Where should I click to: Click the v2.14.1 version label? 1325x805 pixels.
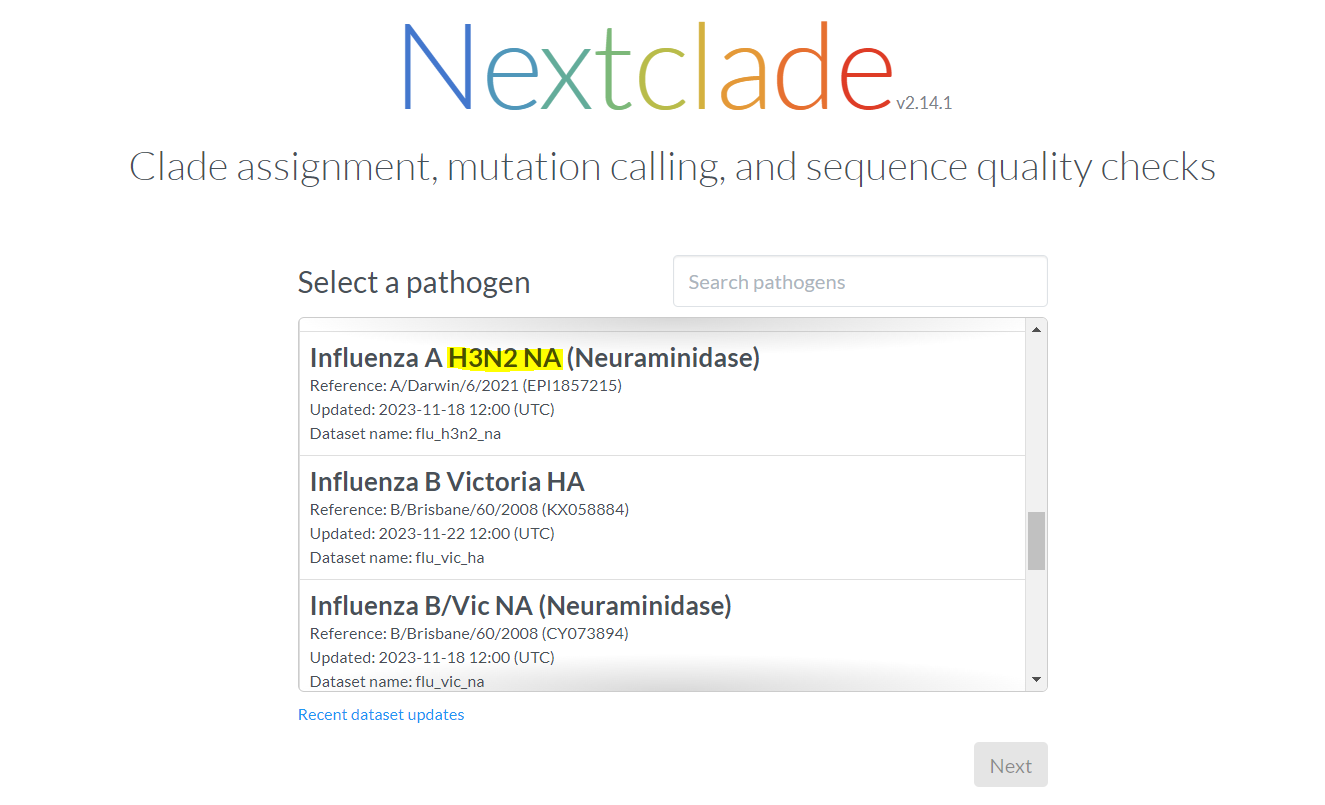(x=924, y=102)
